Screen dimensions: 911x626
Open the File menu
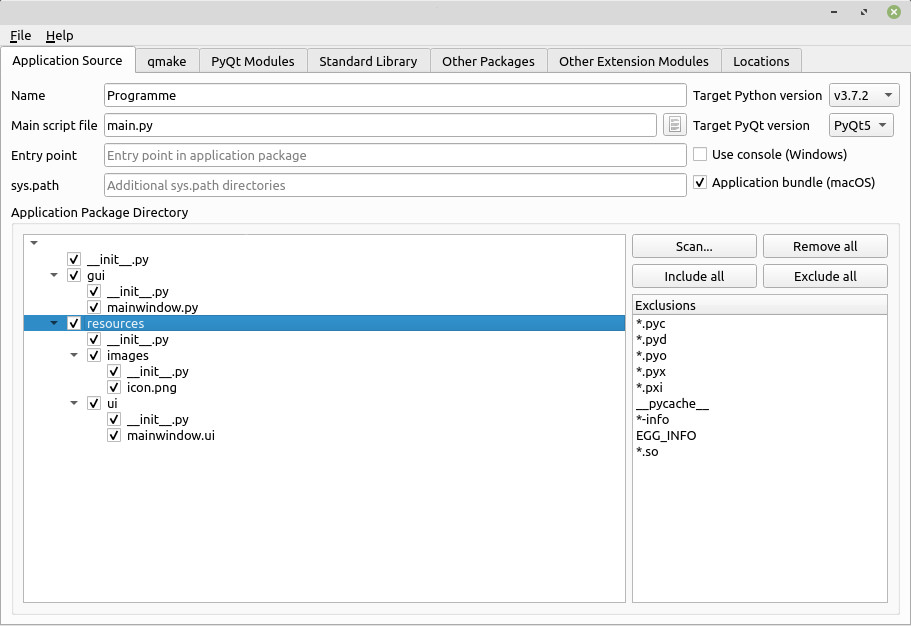tap(20, 35)
